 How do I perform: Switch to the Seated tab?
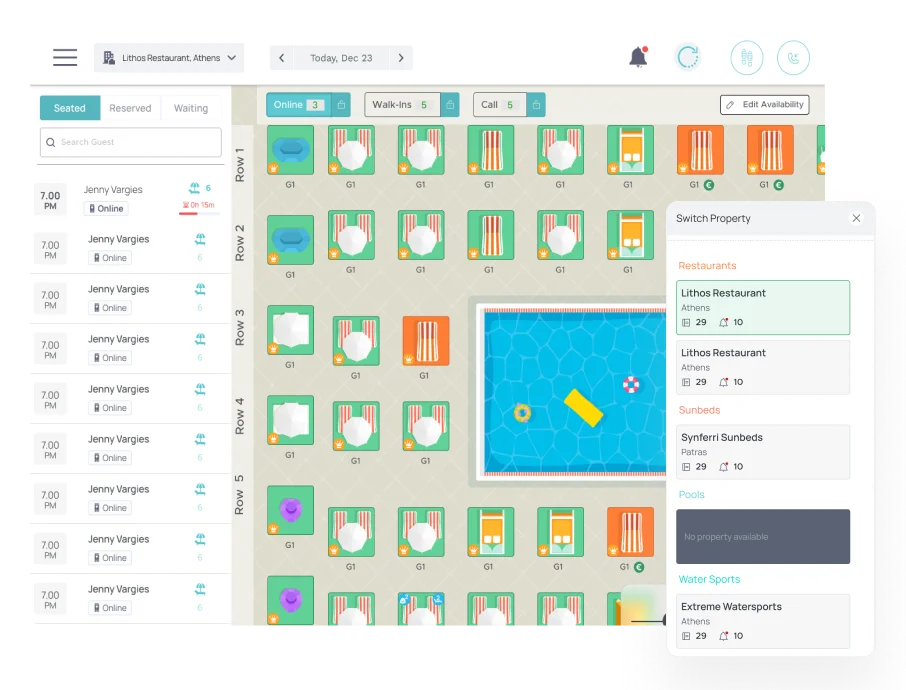pyautogui.click(x=70, y=108)
